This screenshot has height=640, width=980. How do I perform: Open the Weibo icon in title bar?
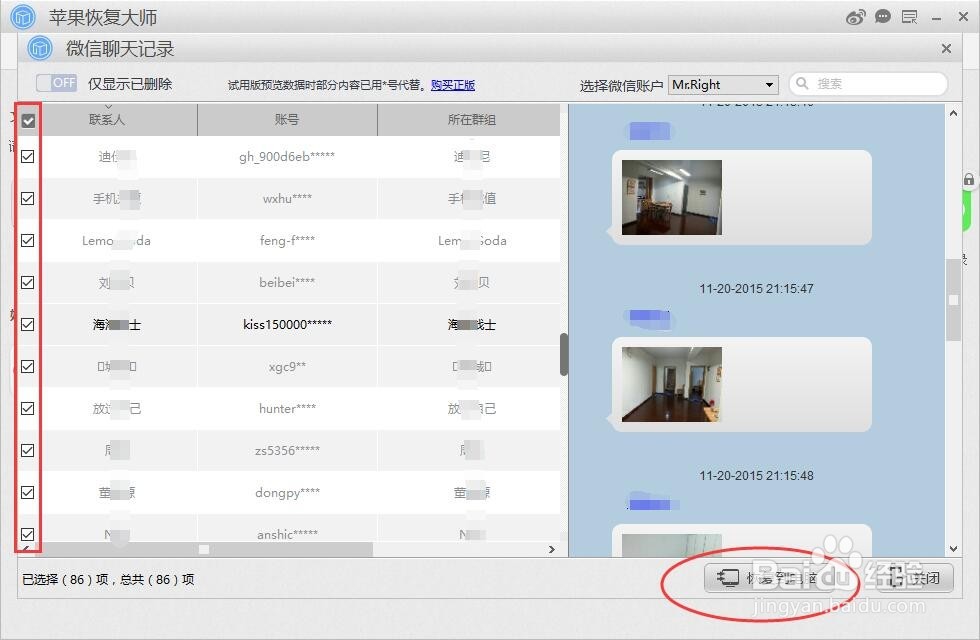856,17
